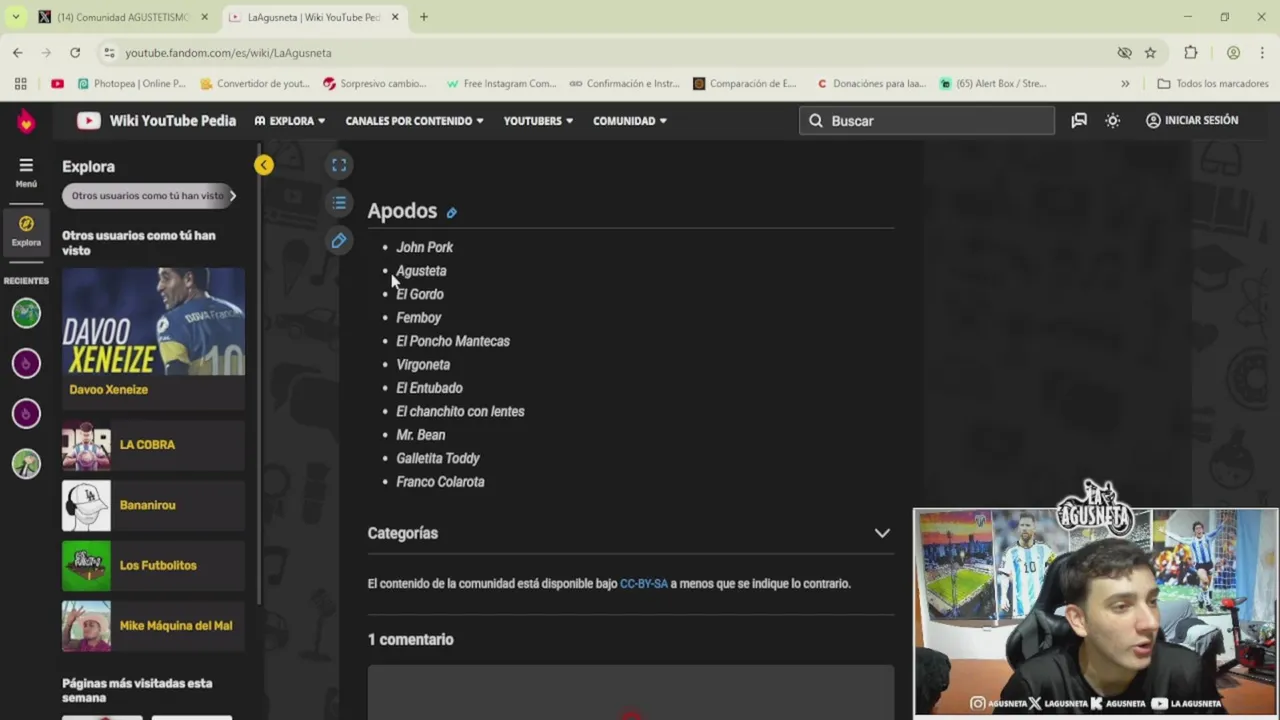1280x720 pixels.
Task: Click the 'Franco Colarota' list item
Action: 440,482
